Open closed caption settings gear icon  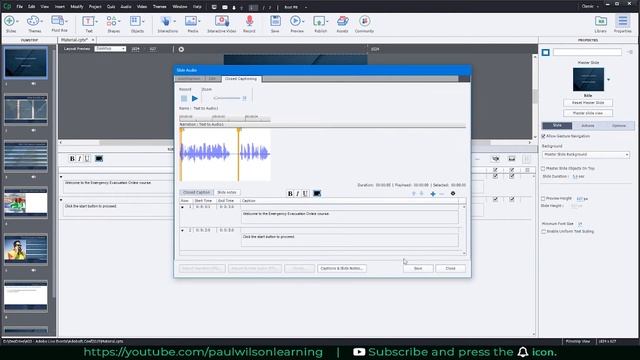(x=453, y=193)
